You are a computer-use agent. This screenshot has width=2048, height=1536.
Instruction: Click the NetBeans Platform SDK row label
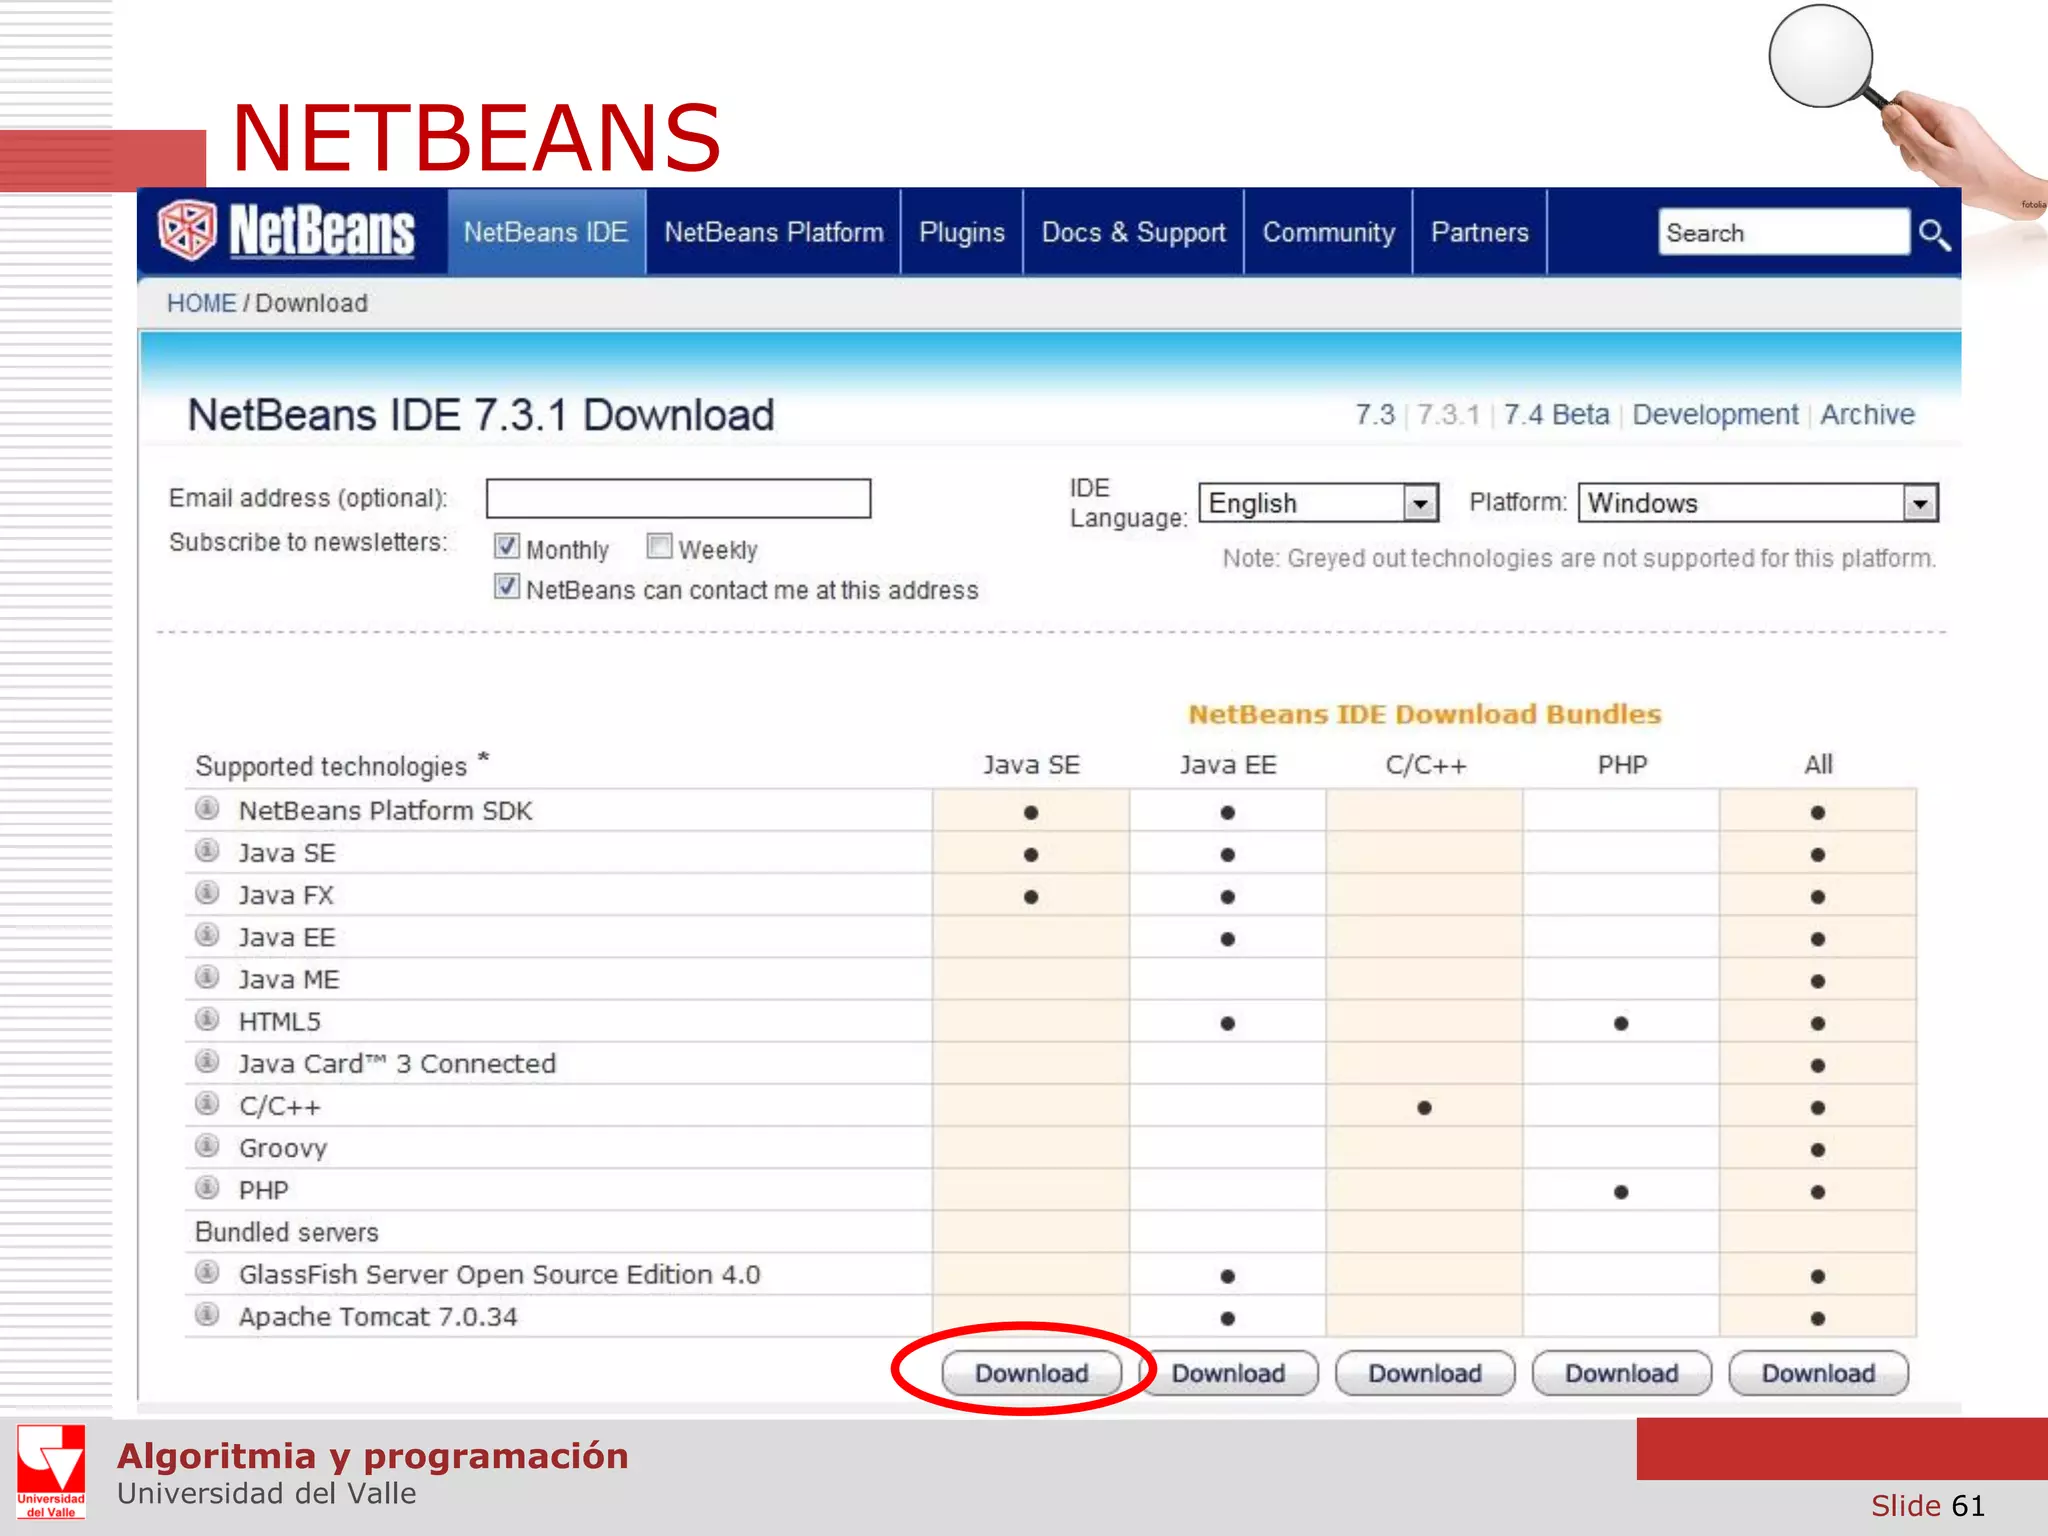(385, 811)
